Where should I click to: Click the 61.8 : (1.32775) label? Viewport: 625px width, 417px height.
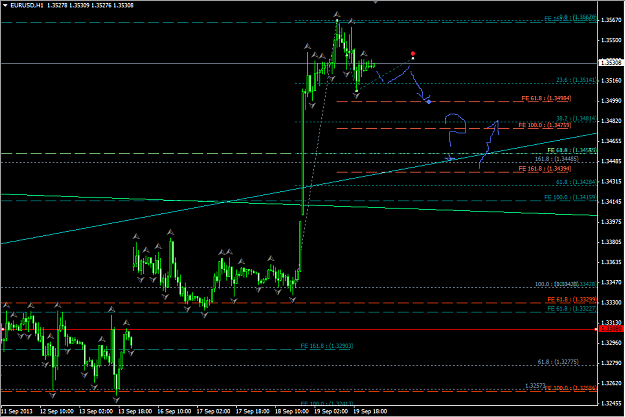pyautogui.click(x=558, y=362)
